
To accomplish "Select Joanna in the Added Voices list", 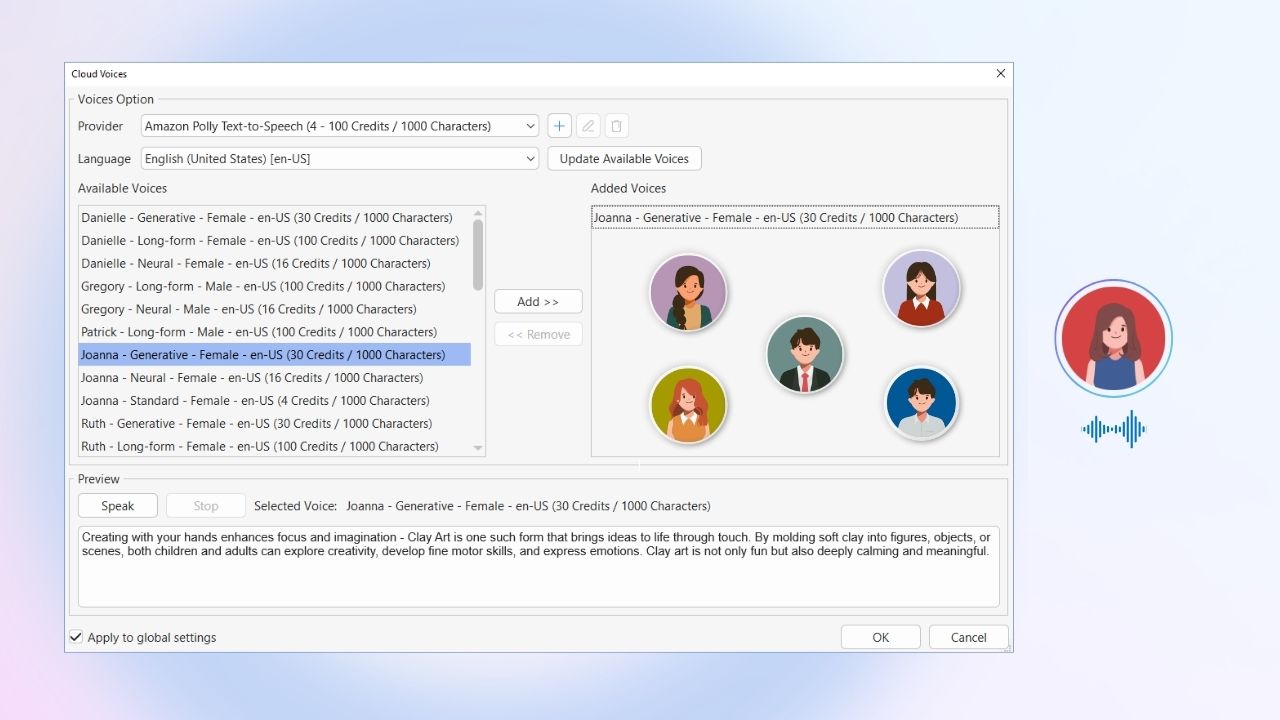I will point(776,218).
